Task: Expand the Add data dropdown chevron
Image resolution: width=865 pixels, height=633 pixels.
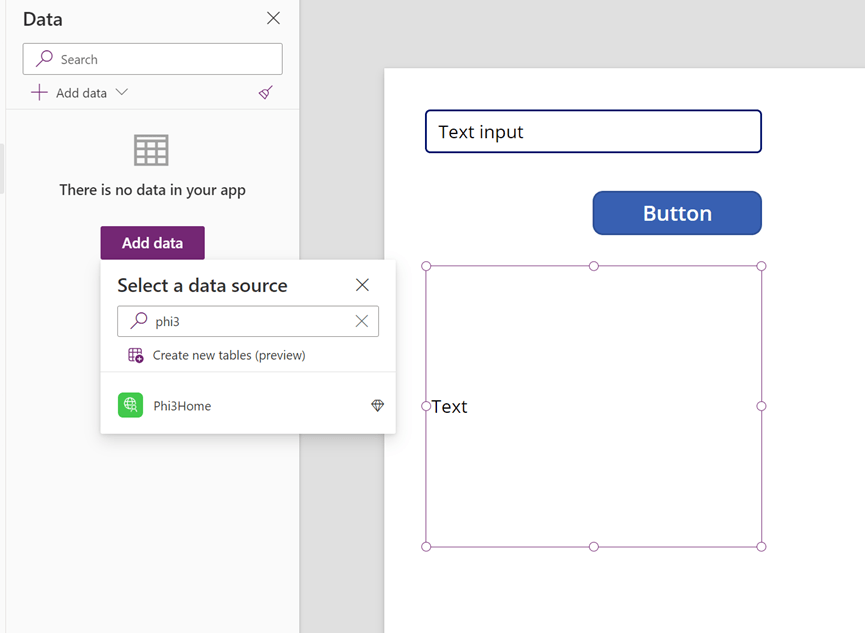Action: point(122,93)
